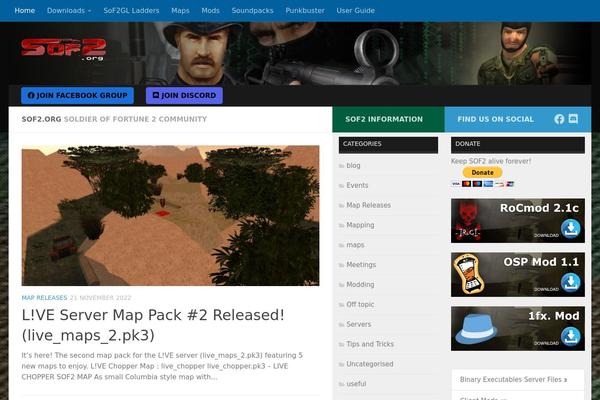Click the article excerpt starting It's here!
The image size is (600, 400).
pyautogui.click(x=162, y=366)
